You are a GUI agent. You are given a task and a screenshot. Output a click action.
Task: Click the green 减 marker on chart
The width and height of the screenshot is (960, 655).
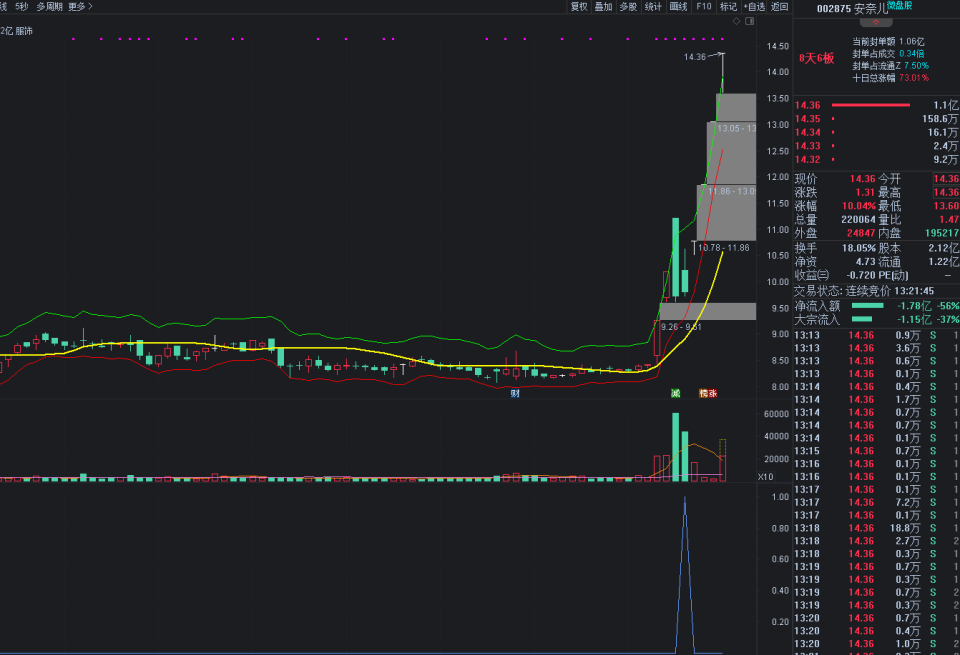[676, 393]
